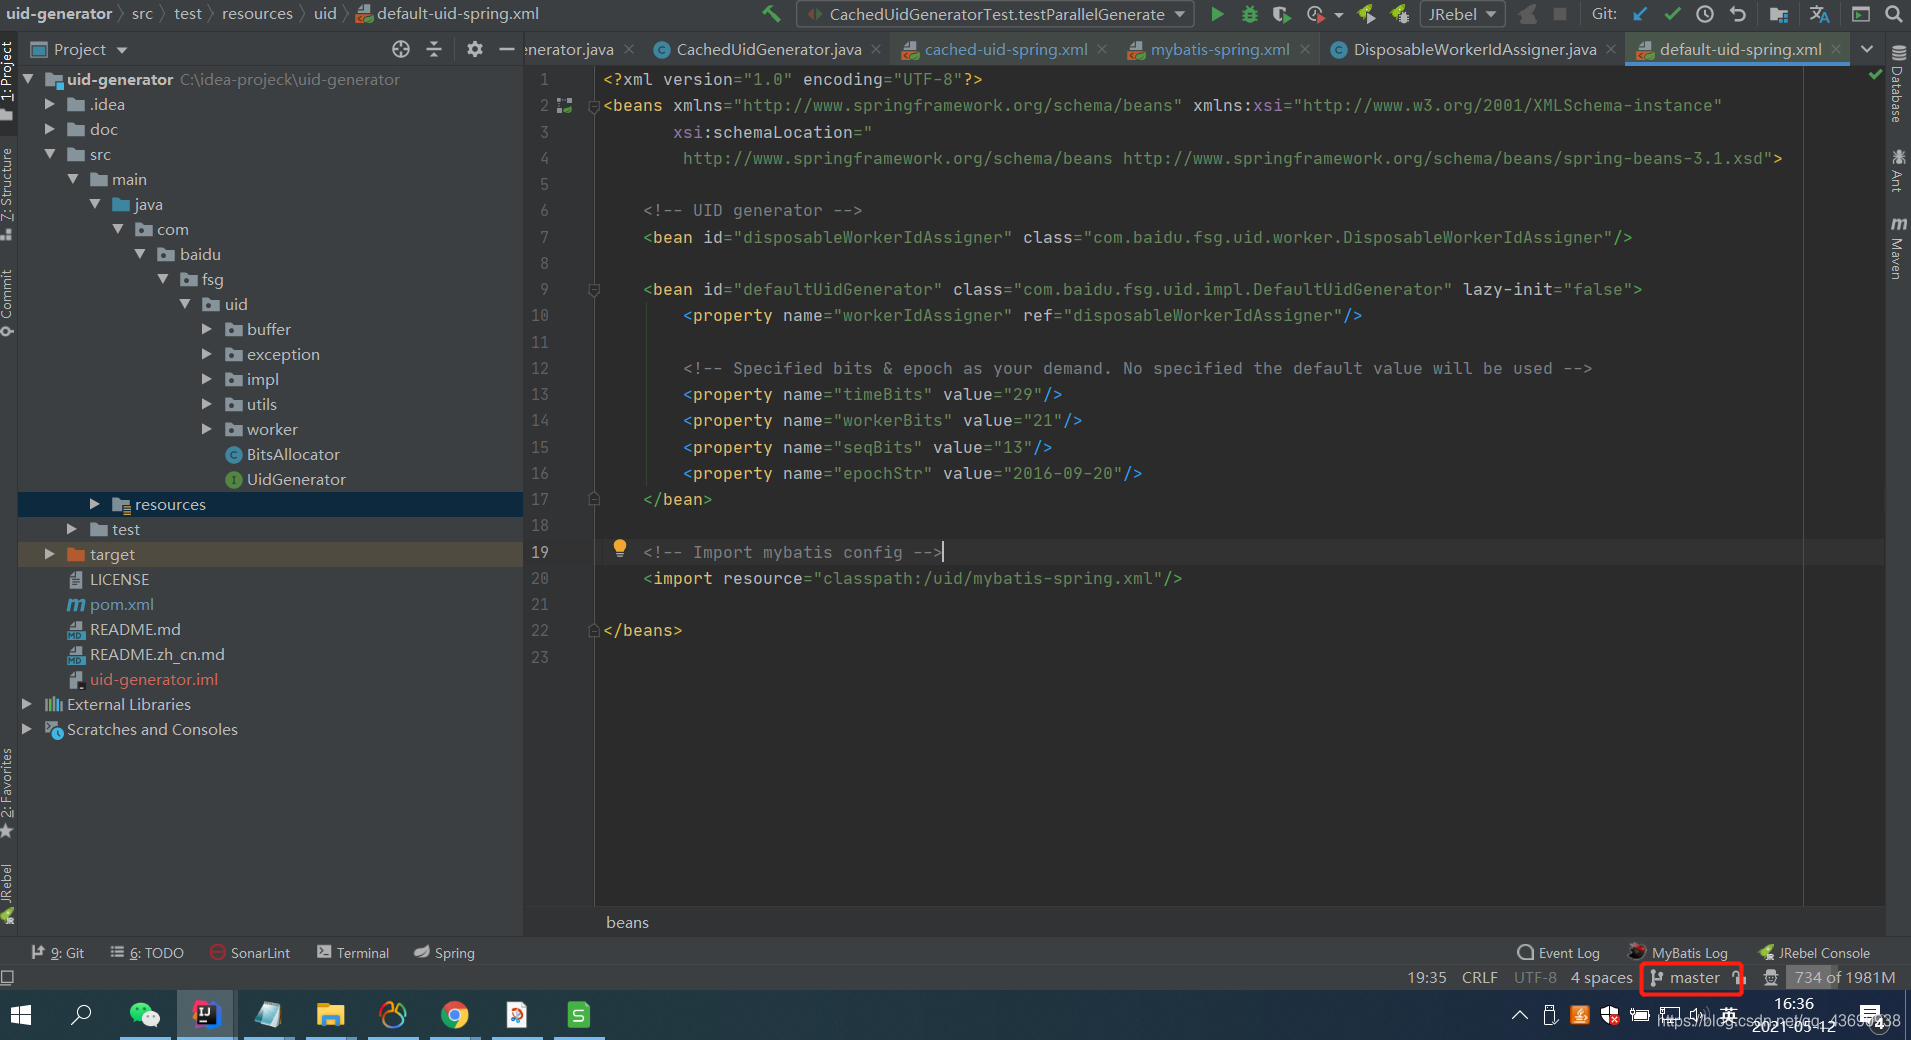Change line separator CRLF in status bar
The height and width of the screenshot is (1040, 1911).
pos(1479,978)
